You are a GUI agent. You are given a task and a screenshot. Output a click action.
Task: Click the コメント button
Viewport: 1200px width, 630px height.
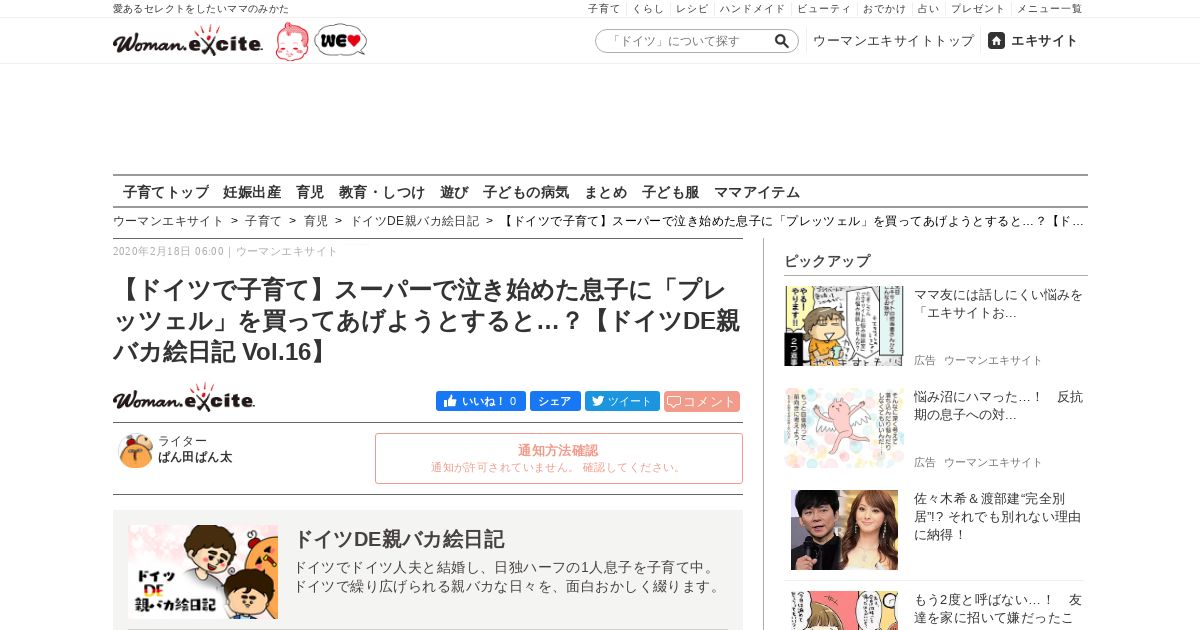click(x=702, y=401)
